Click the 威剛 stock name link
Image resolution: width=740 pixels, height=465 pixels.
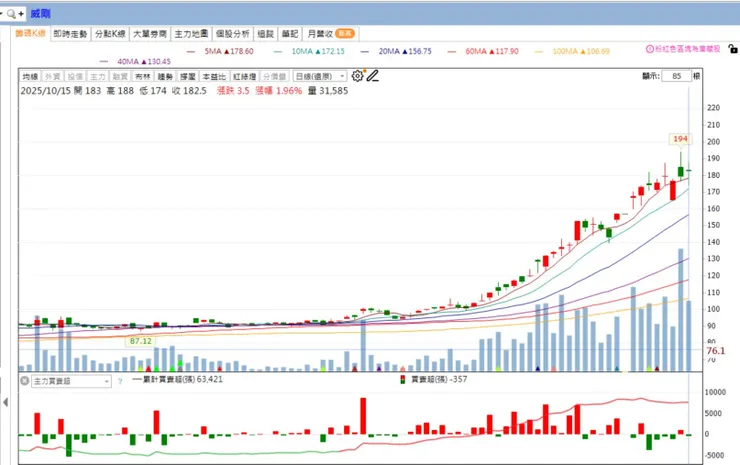coord(41,14)
